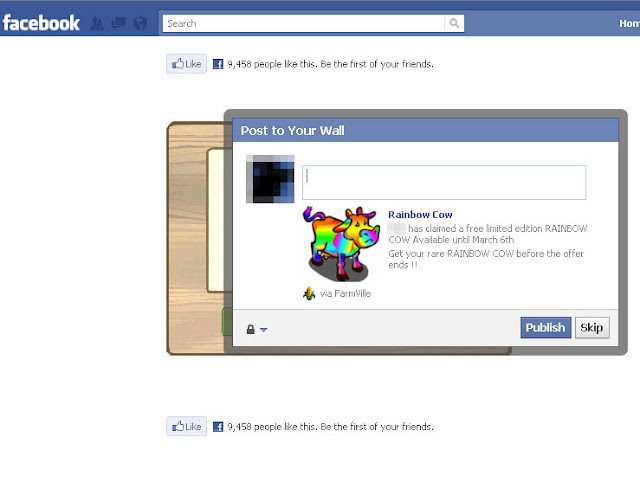This screenshot has height=489, width=640.
Task: Click the FarmVille corn icon
Action: click(x=309, y=293)
